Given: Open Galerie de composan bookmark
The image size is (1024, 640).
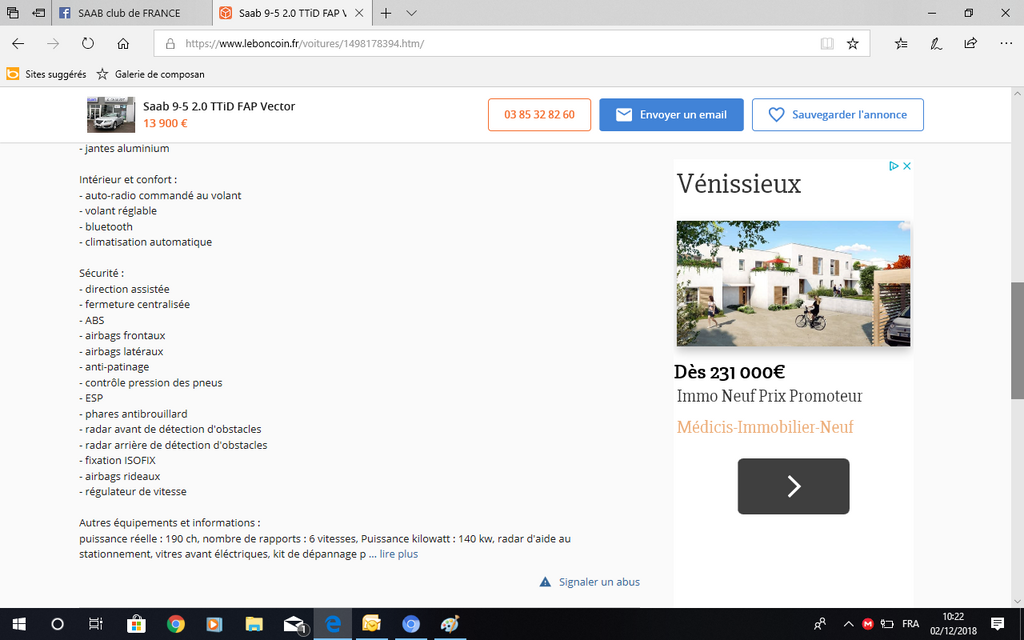Looking at the screenshot, I should 151,74.
